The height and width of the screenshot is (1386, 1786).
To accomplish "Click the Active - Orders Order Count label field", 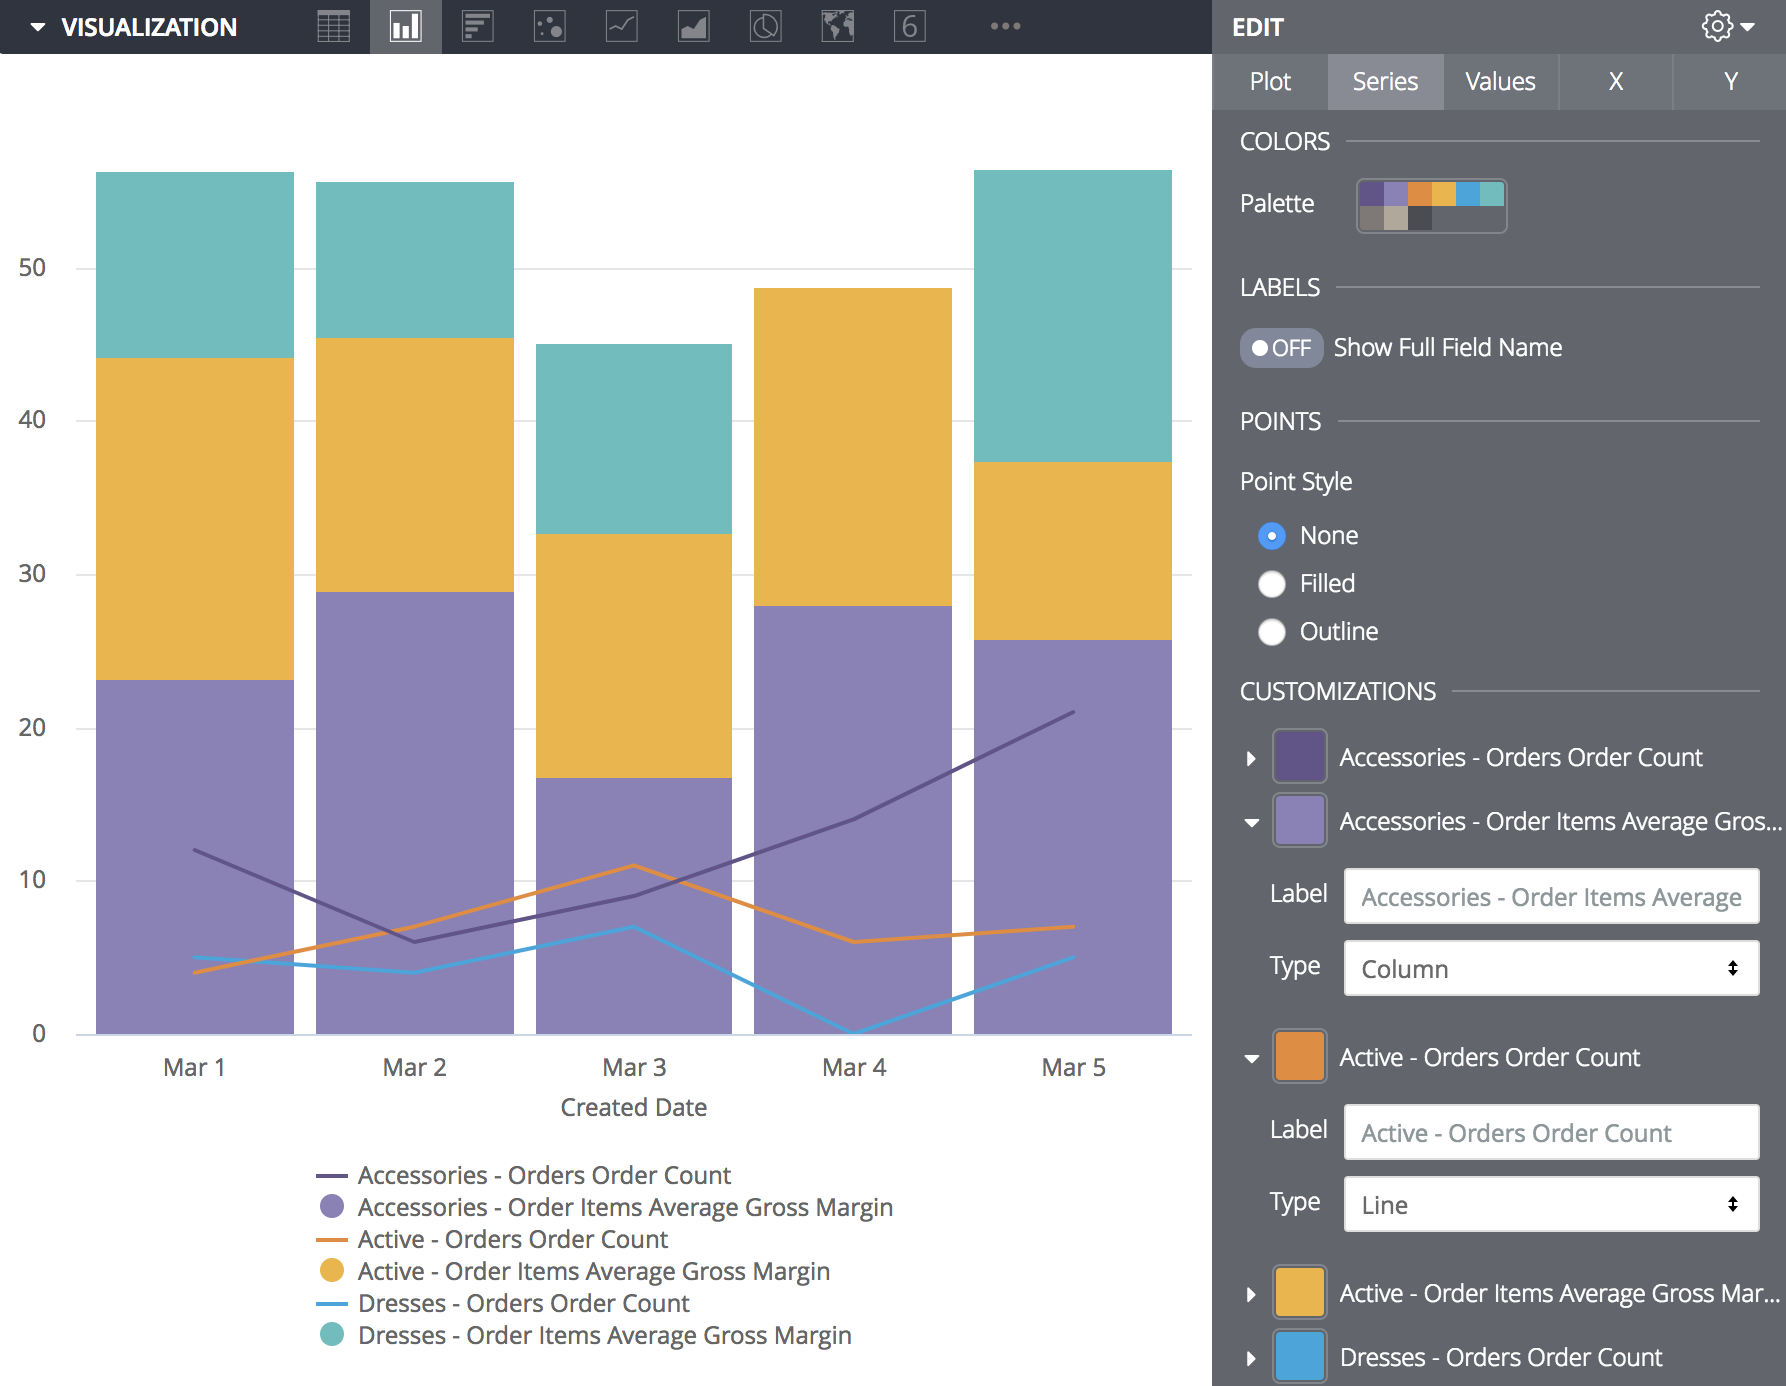I will tap(1550, 1132).
